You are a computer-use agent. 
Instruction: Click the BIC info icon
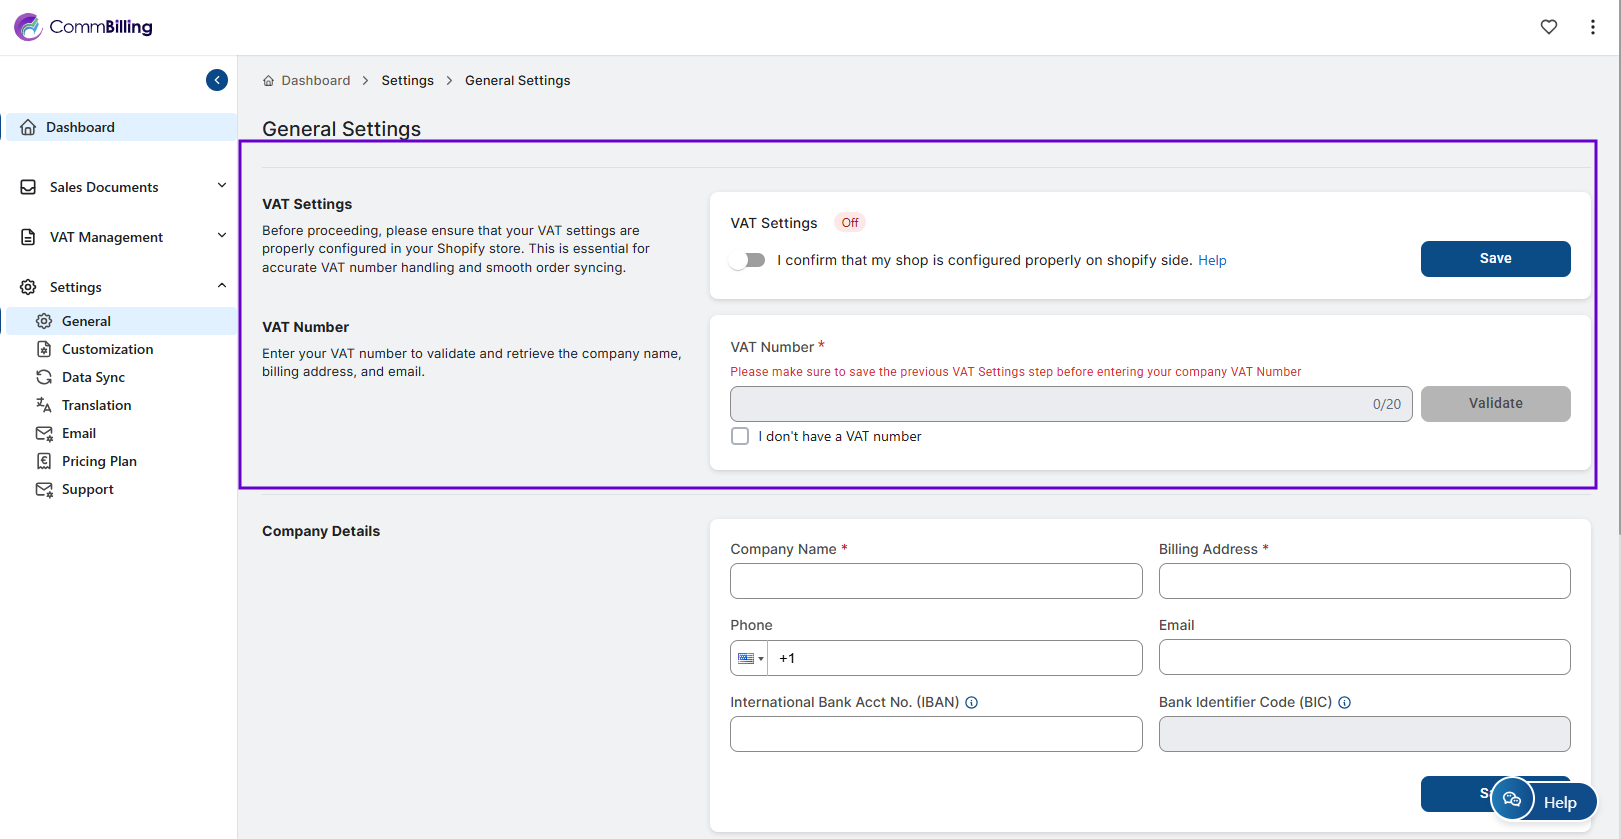click(1344, 703)
